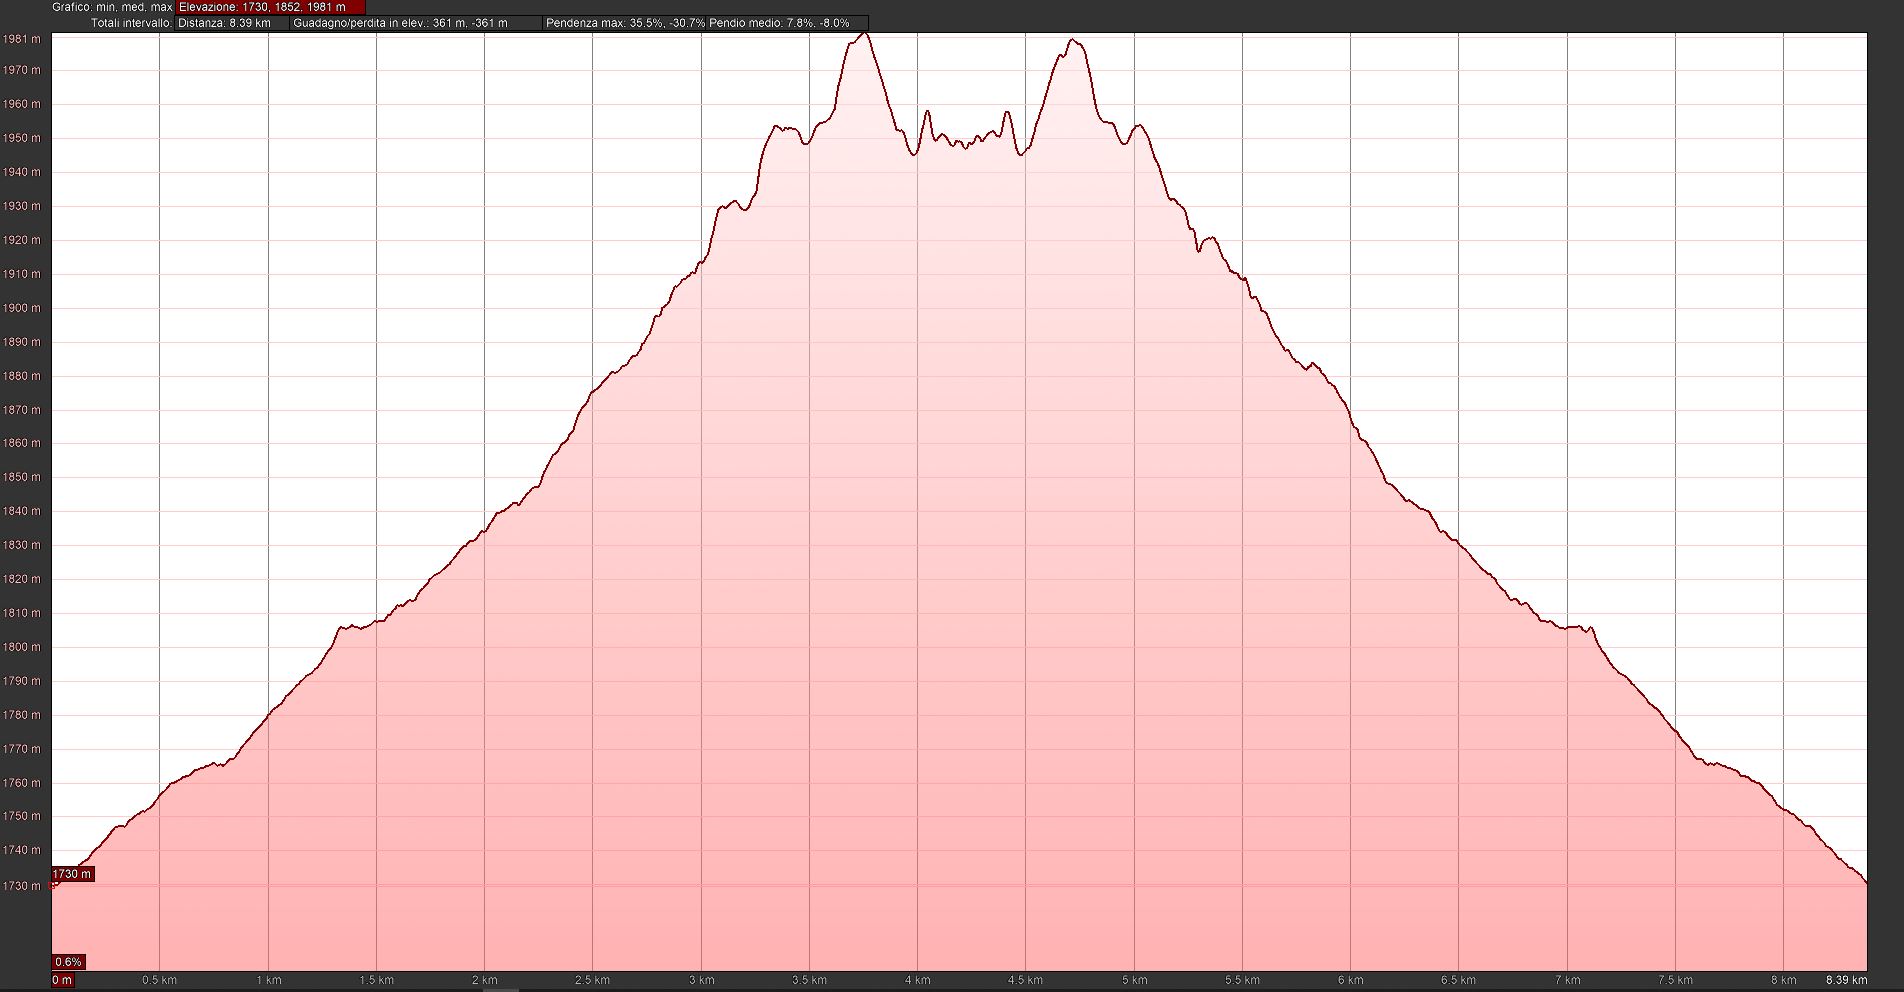Click the red Elevazione statistics box
Screen dimensions: 1904x992
coord(269,7)
